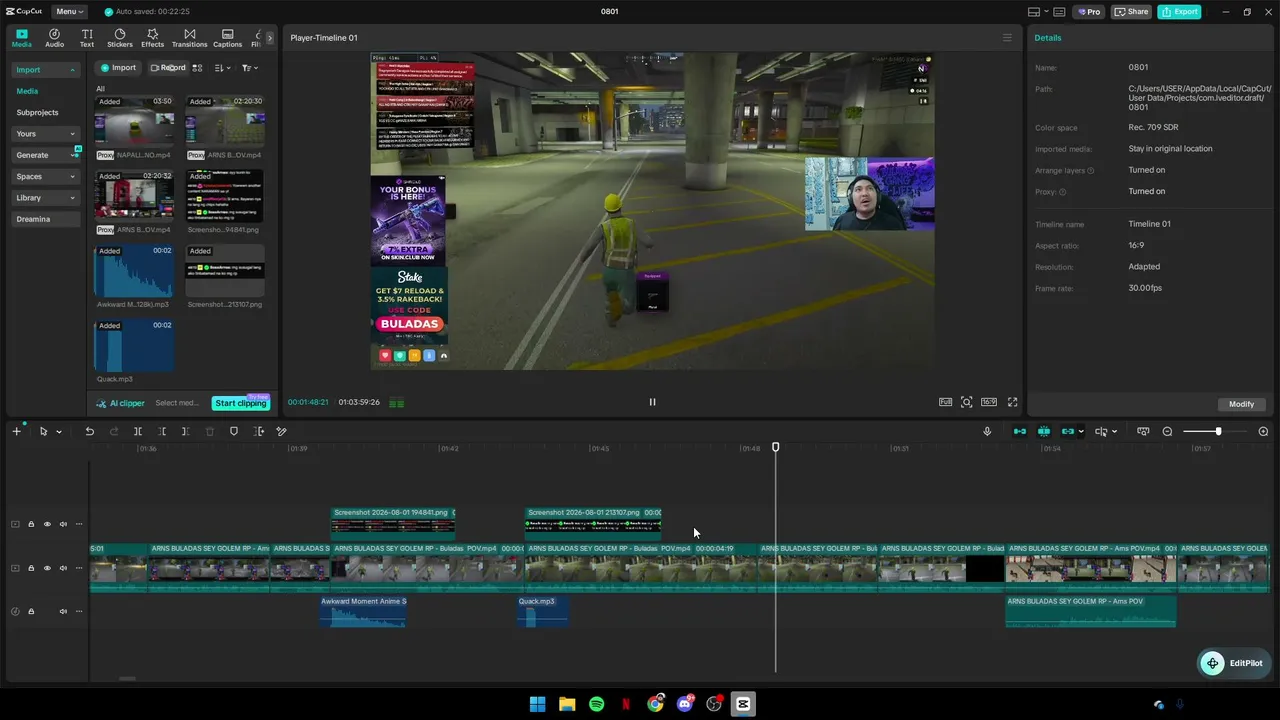Open the AI clipper tool

coord(121,403)
